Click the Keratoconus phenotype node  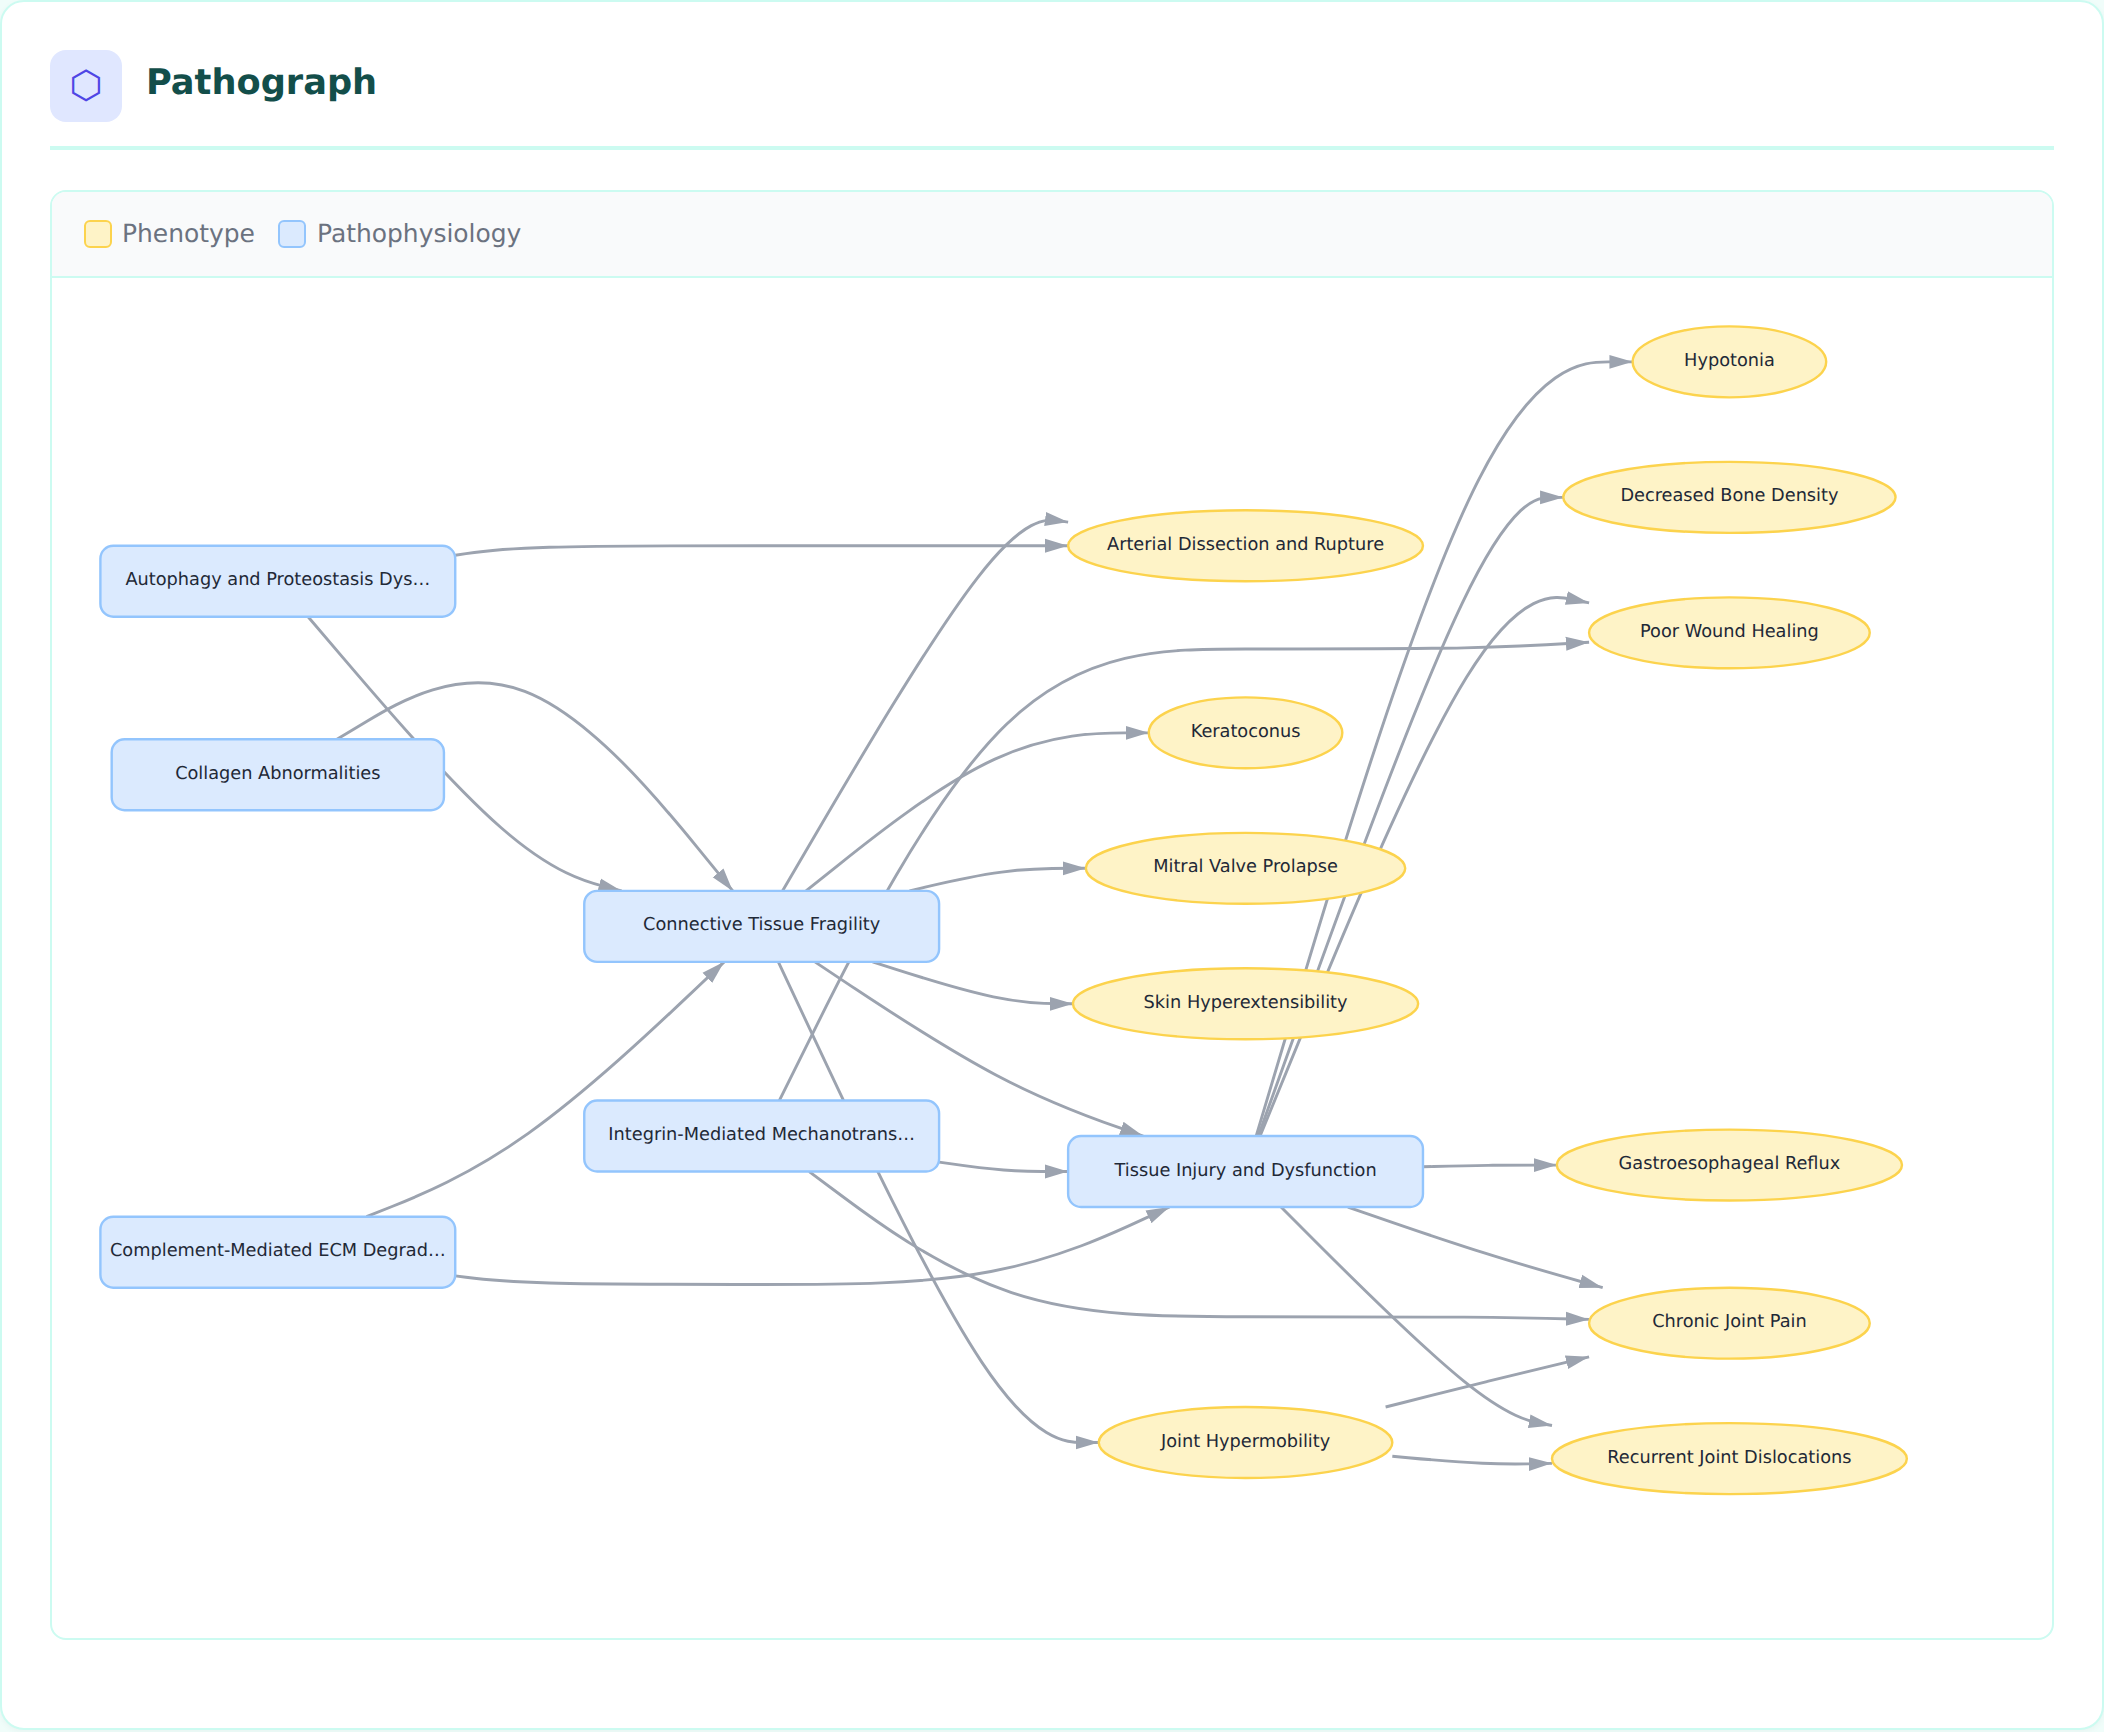click(x=1245, y=732)
